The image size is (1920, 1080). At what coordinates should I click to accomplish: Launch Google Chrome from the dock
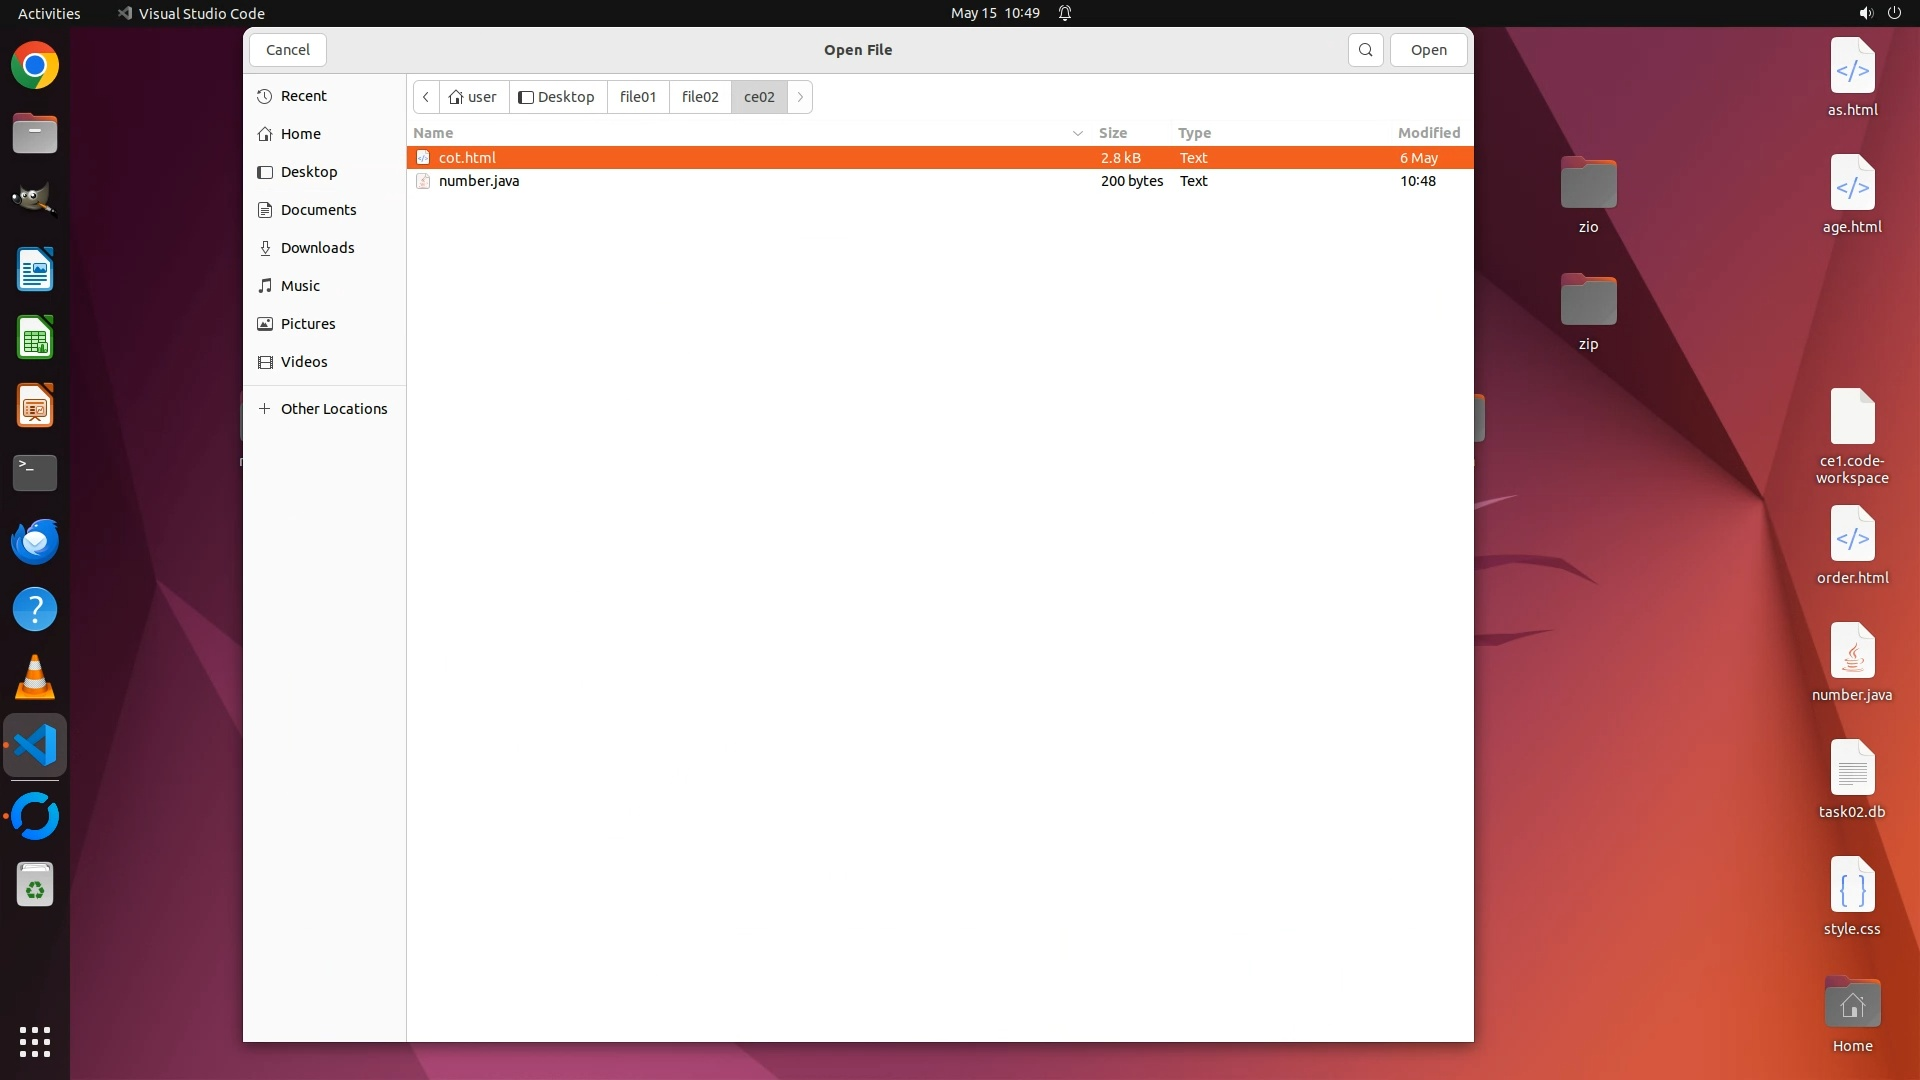[35, 66]
